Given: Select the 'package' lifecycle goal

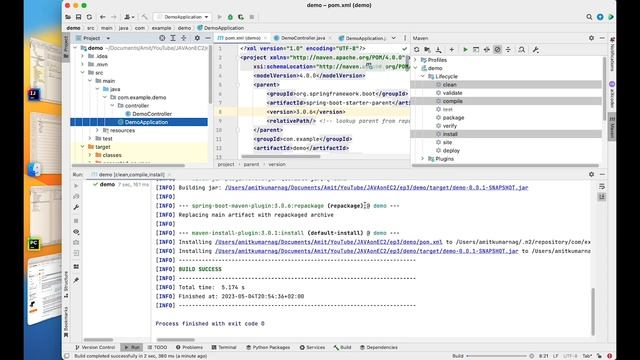Looking at the screenshot, I should (x=453, y=118).
